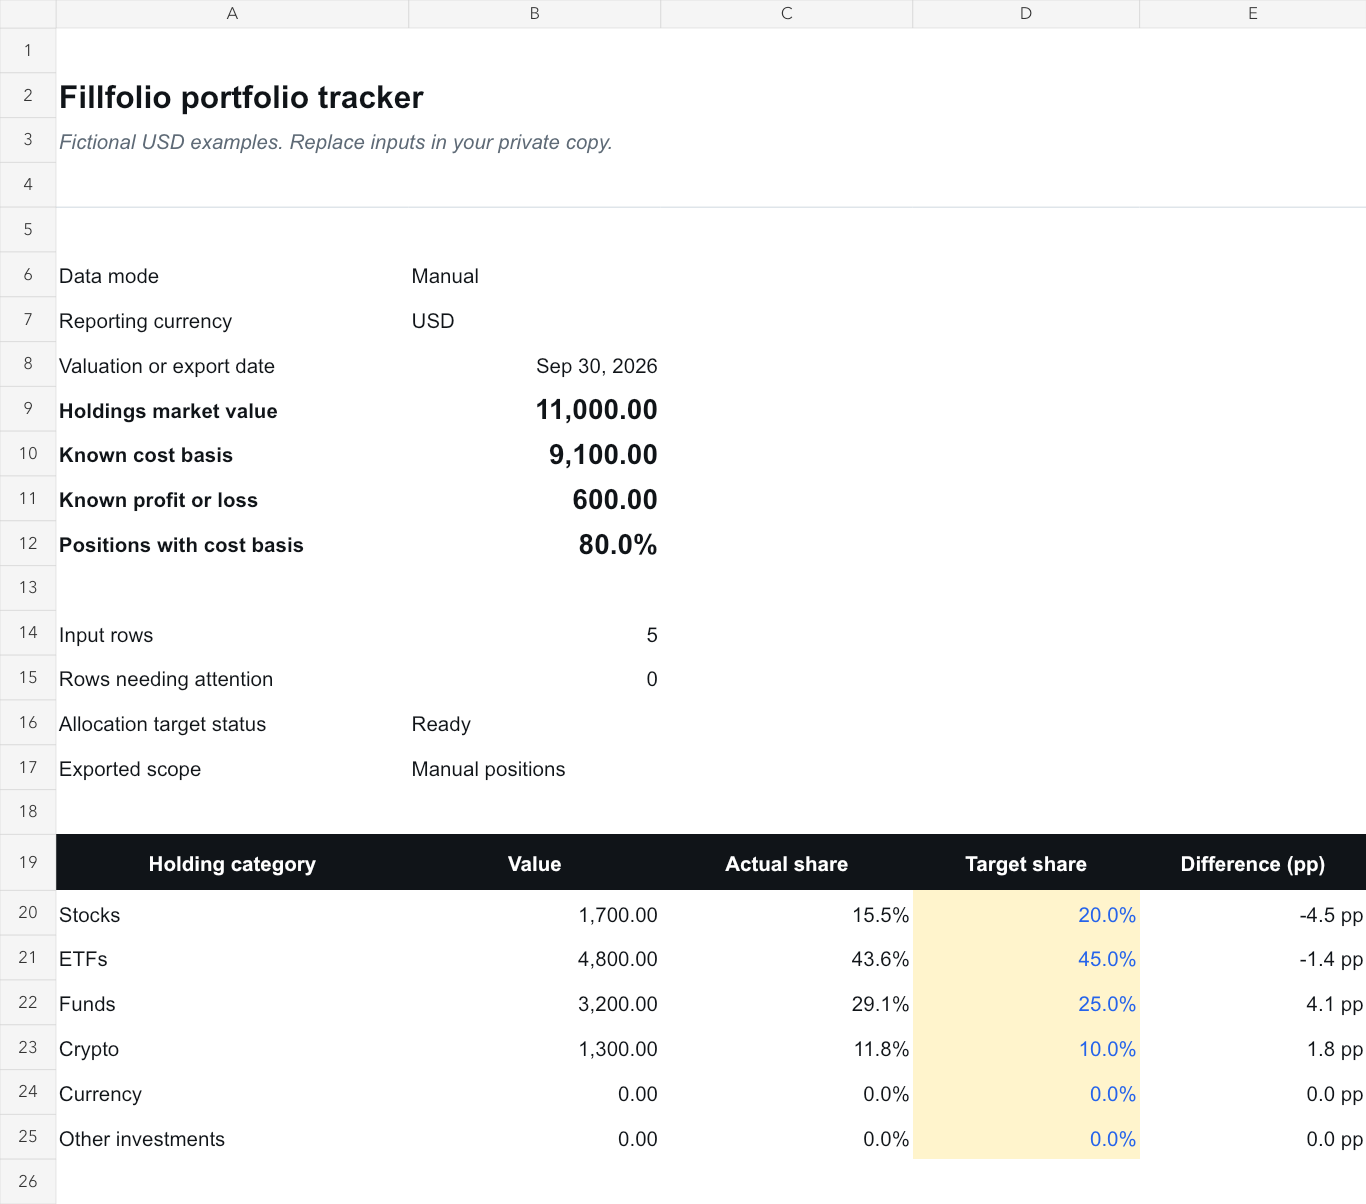
Task: Click the 'Value' table header
Action: (x=534, y=863)
